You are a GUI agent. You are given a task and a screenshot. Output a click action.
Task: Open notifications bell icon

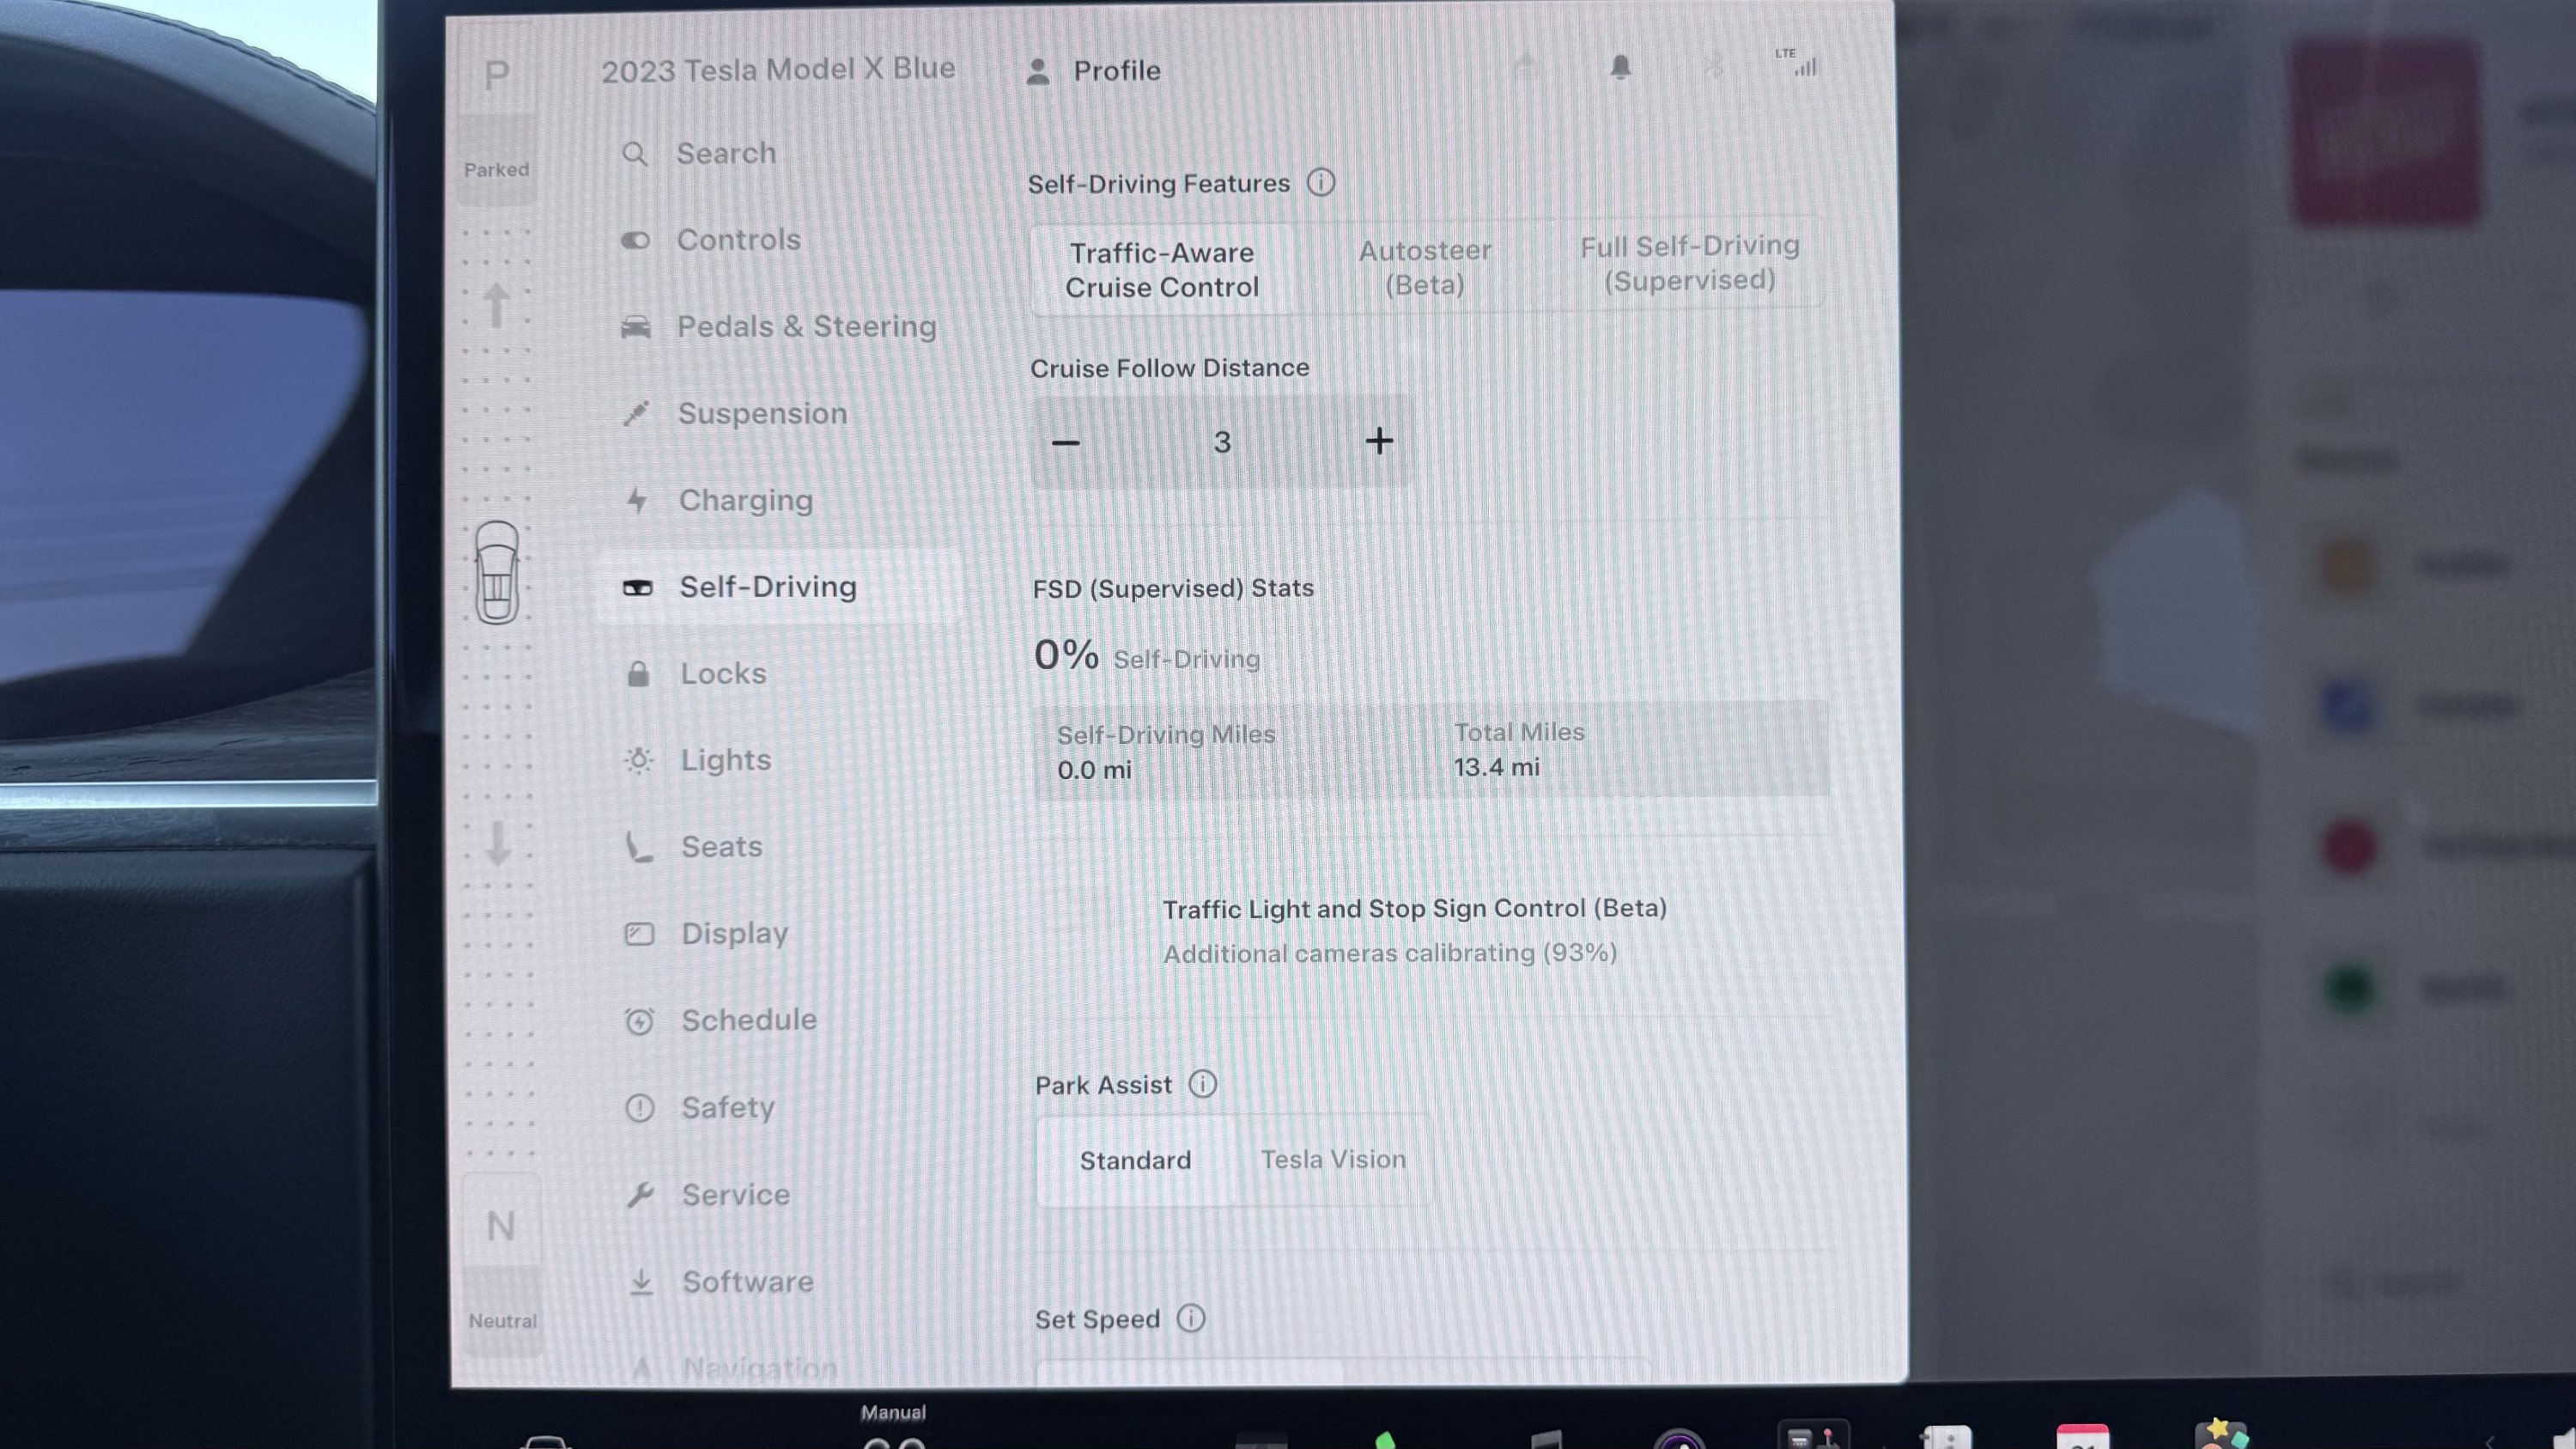(1621, 67)
